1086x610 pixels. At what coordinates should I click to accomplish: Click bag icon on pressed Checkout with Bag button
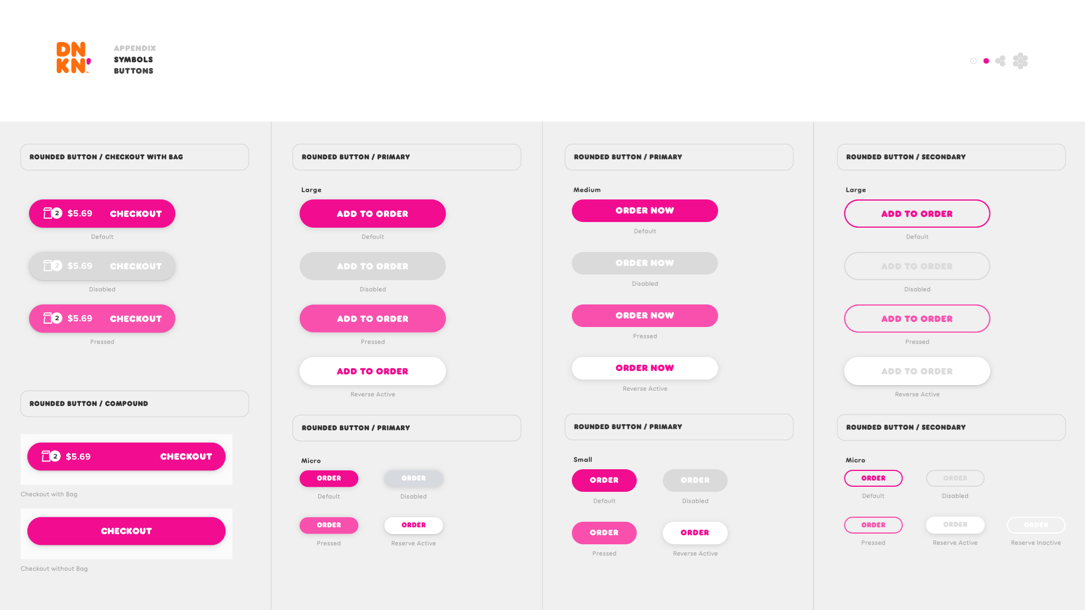[x=48, y=318]
